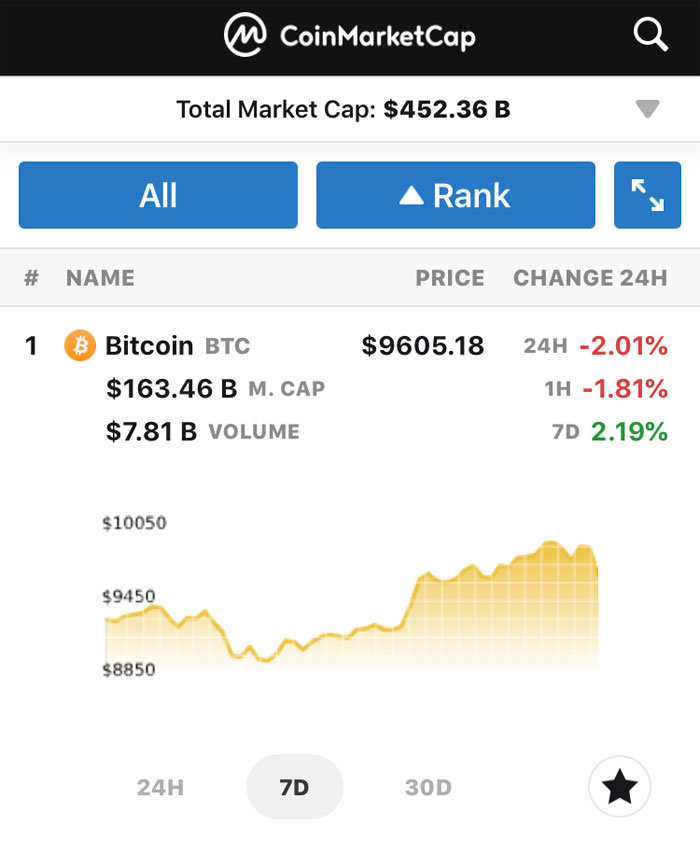The width and height of the screenshot is (700, 841).
Task: Click the yellow Bitcoin price chart
Action: [x=351, y=605]
